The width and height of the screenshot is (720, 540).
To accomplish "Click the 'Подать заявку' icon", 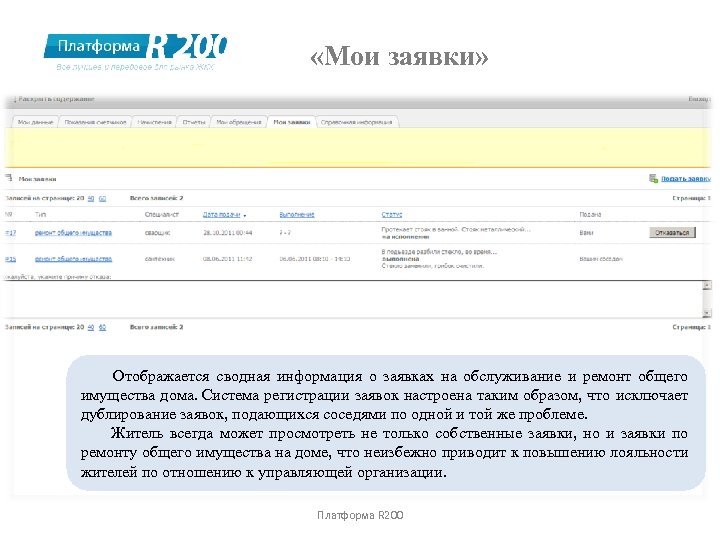I will (x=653, y=178).
